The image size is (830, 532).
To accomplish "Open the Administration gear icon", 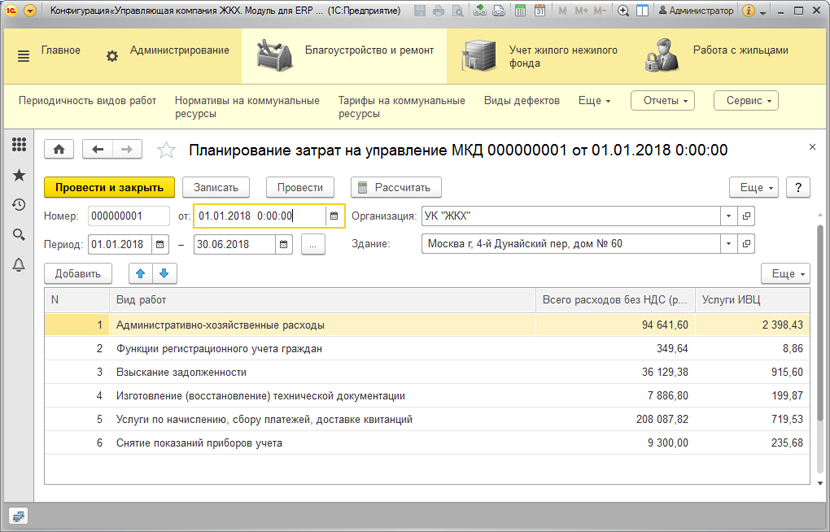I will coord(112,56).
